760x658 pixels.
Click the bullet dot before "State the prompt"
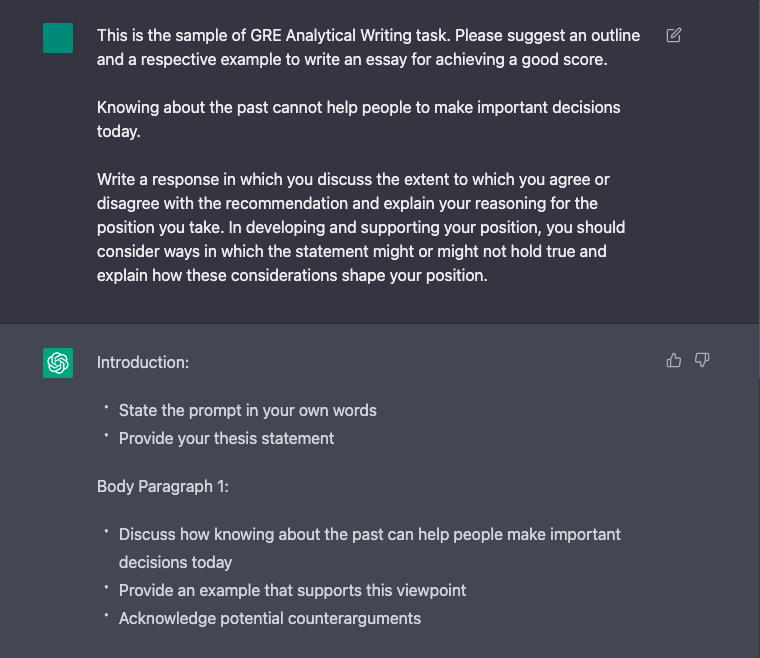click(106, 408)
